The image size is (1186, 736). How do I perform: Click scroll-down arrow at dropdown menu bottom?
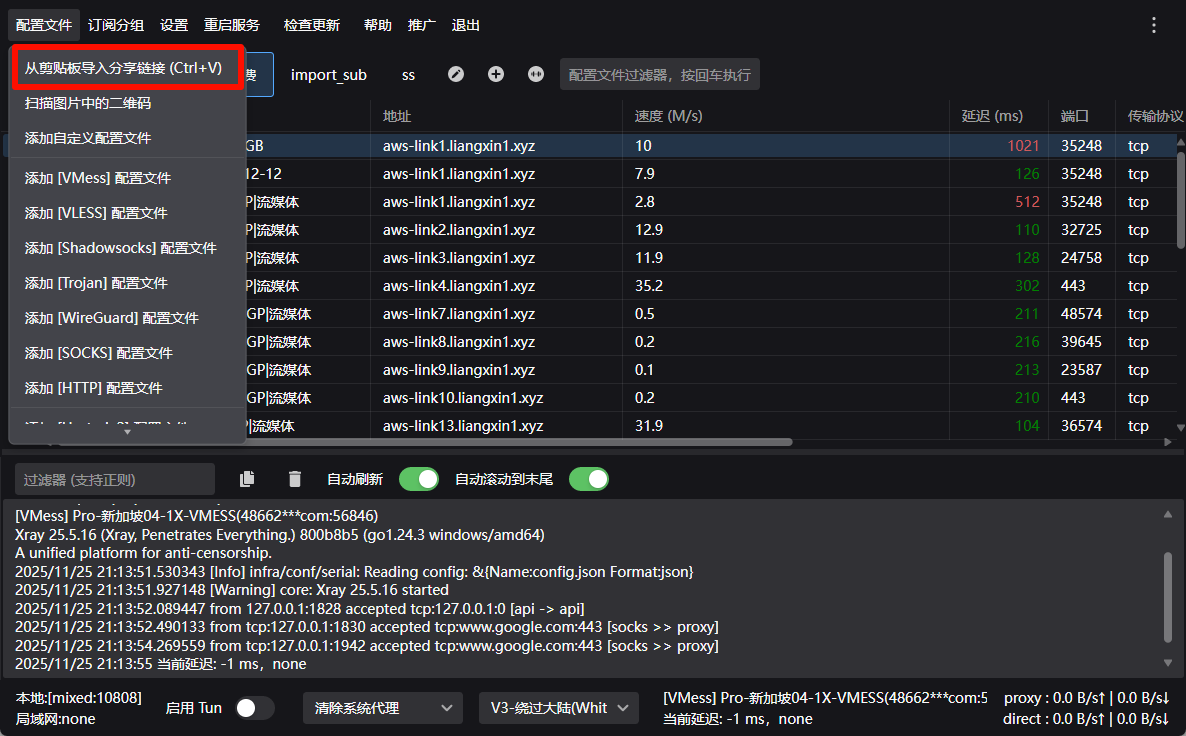(127, 433)
